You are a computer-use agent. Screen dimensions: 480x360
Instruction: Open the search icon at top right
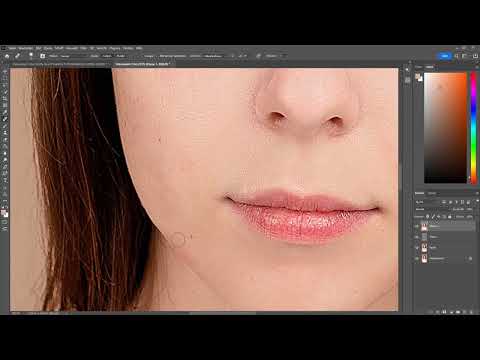pyautogui.click(x=457, y=56)
